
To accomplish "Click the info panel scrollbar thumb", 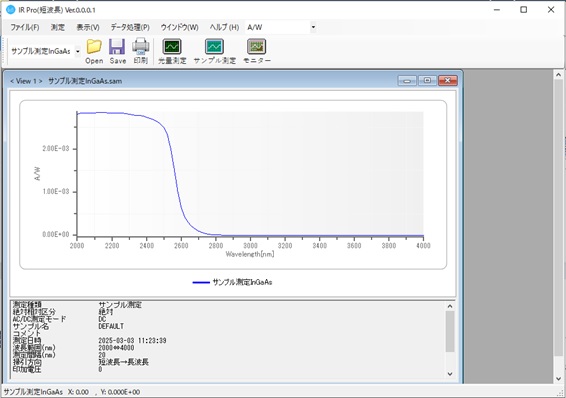I will click(x=450, y=331).
